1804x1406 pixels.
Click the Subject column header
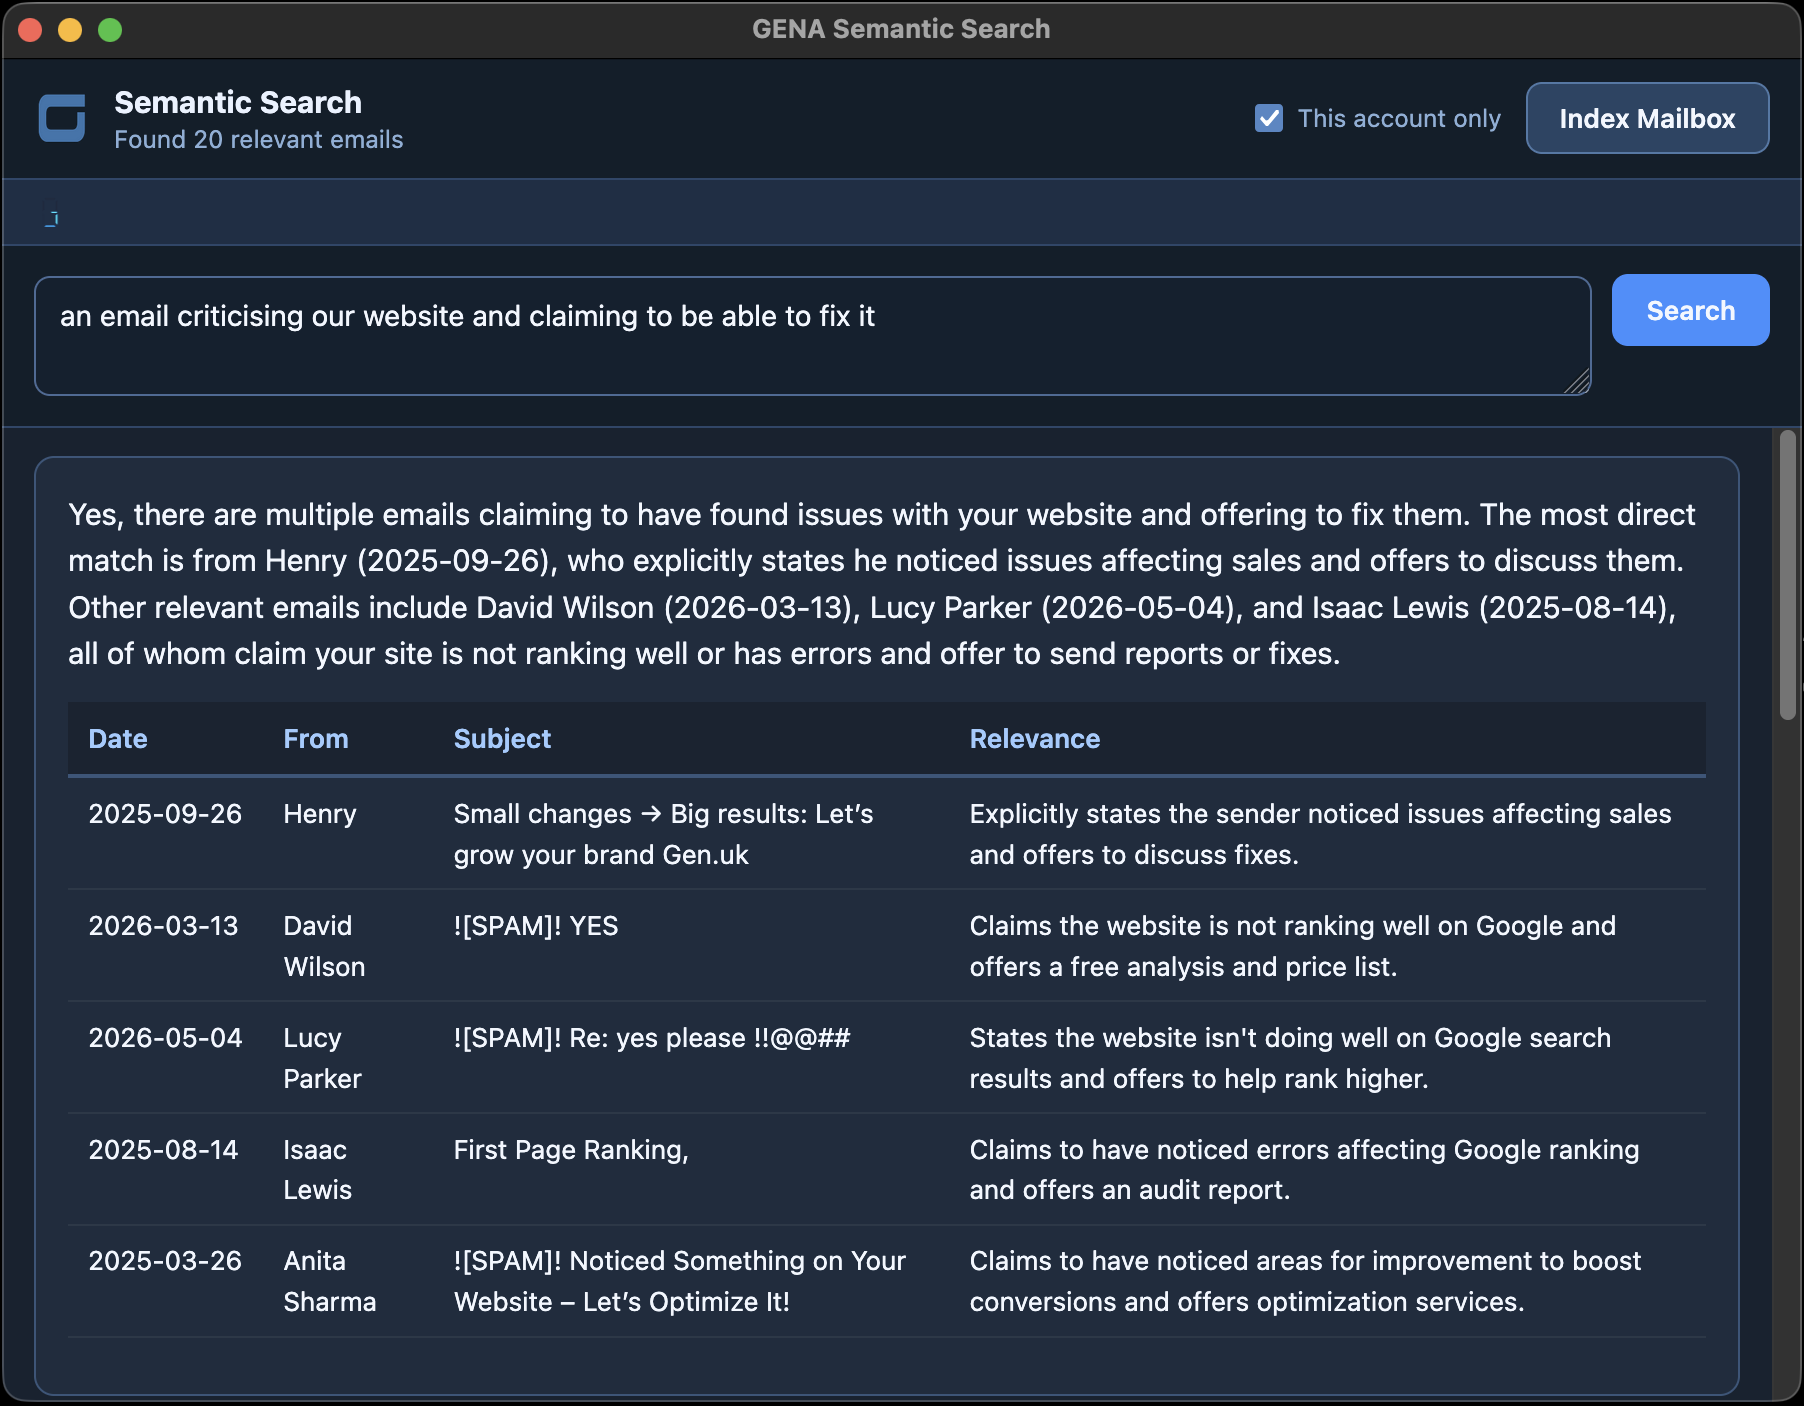502,739
